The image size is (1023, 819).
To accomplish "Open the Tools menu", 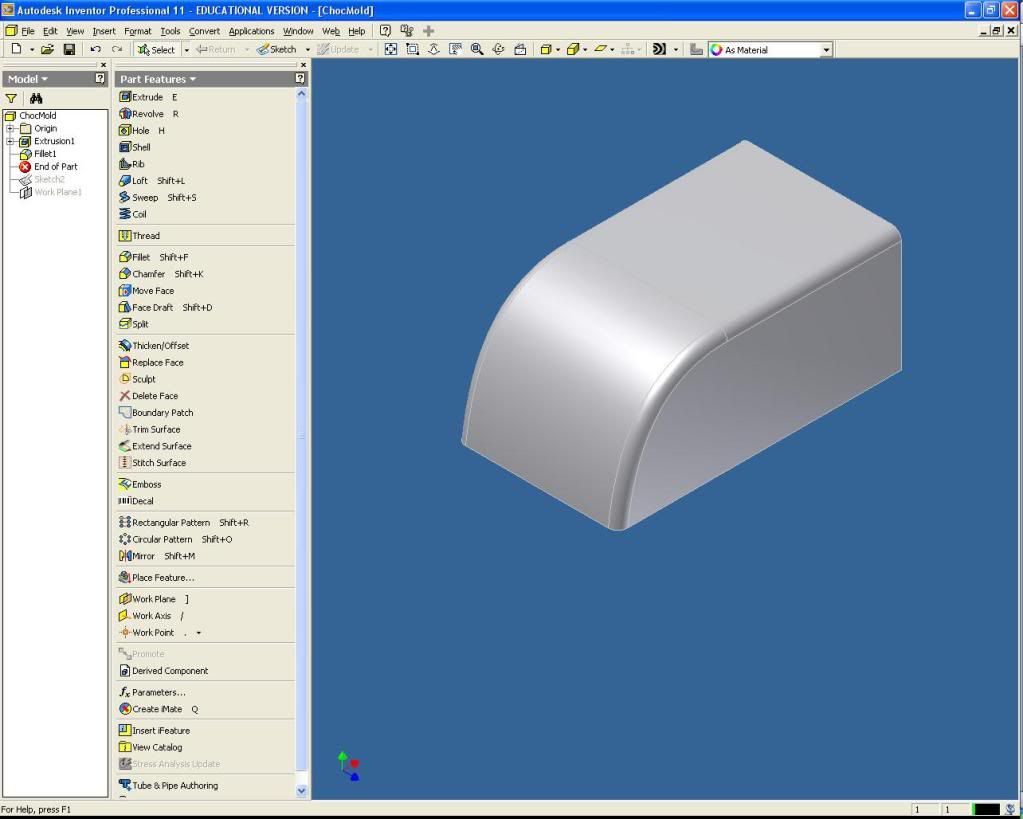I will click(x=170, y=31).
